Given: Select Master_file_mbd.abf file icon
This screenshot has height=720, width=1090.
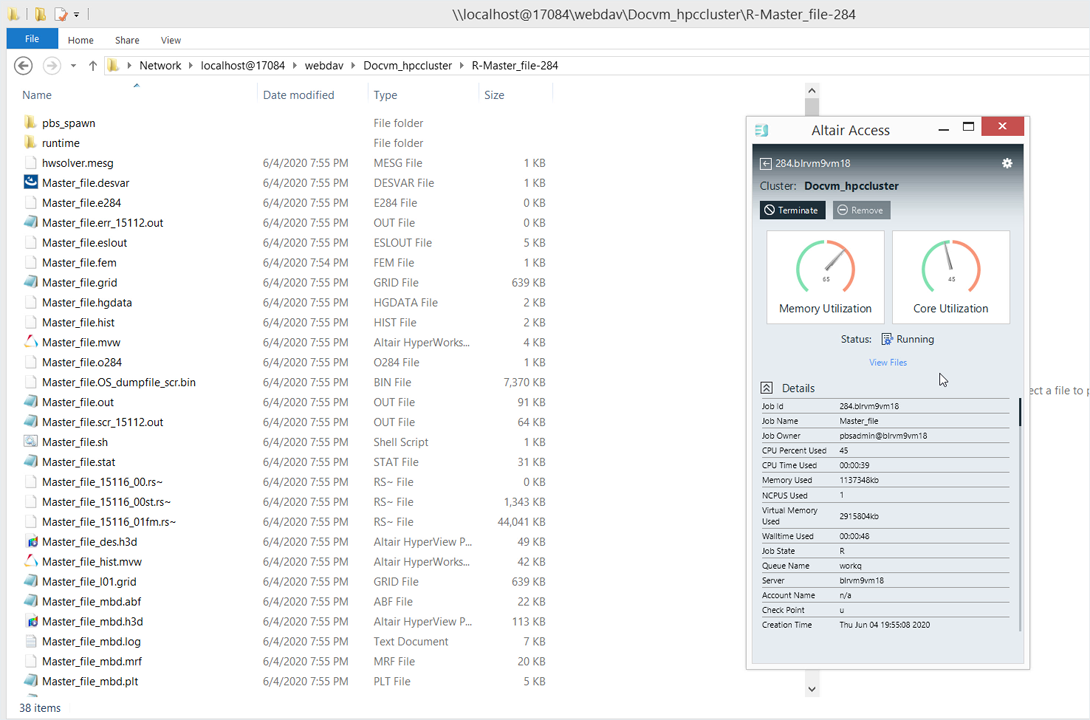Looking at the screenshot, I should point(31,601).
